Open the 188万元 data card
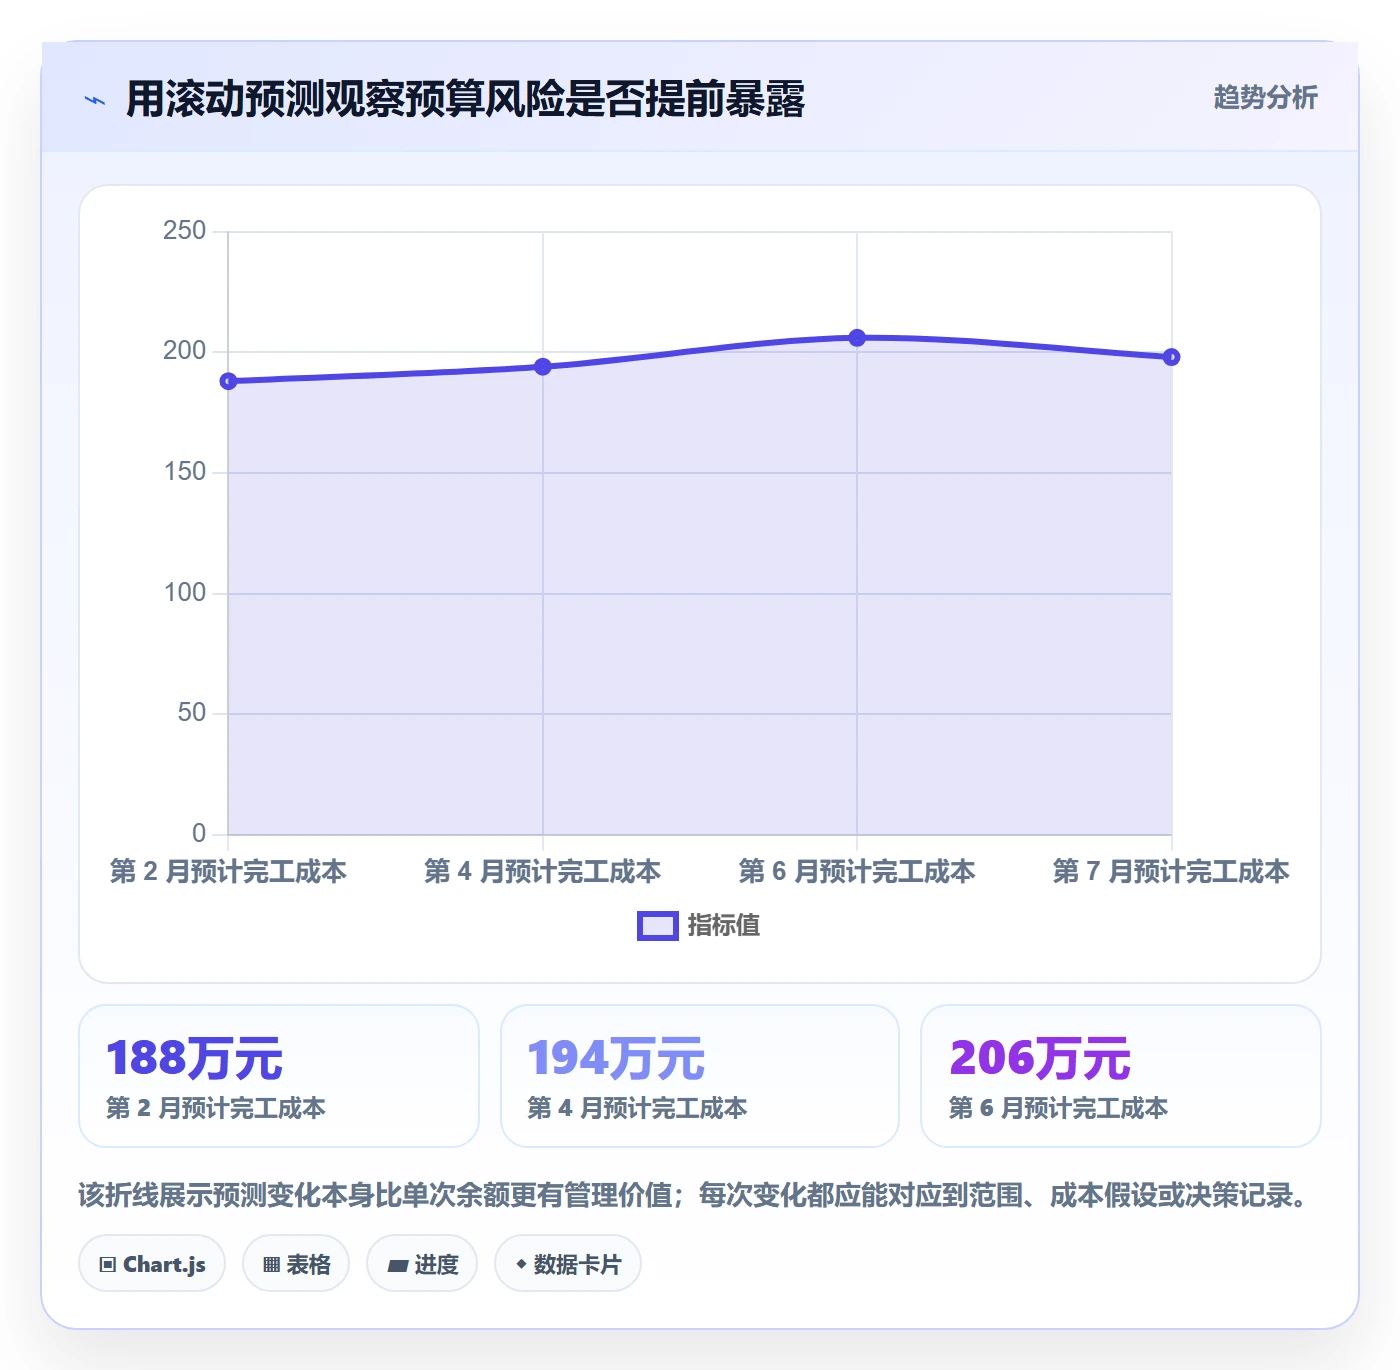 point(279,1076)
